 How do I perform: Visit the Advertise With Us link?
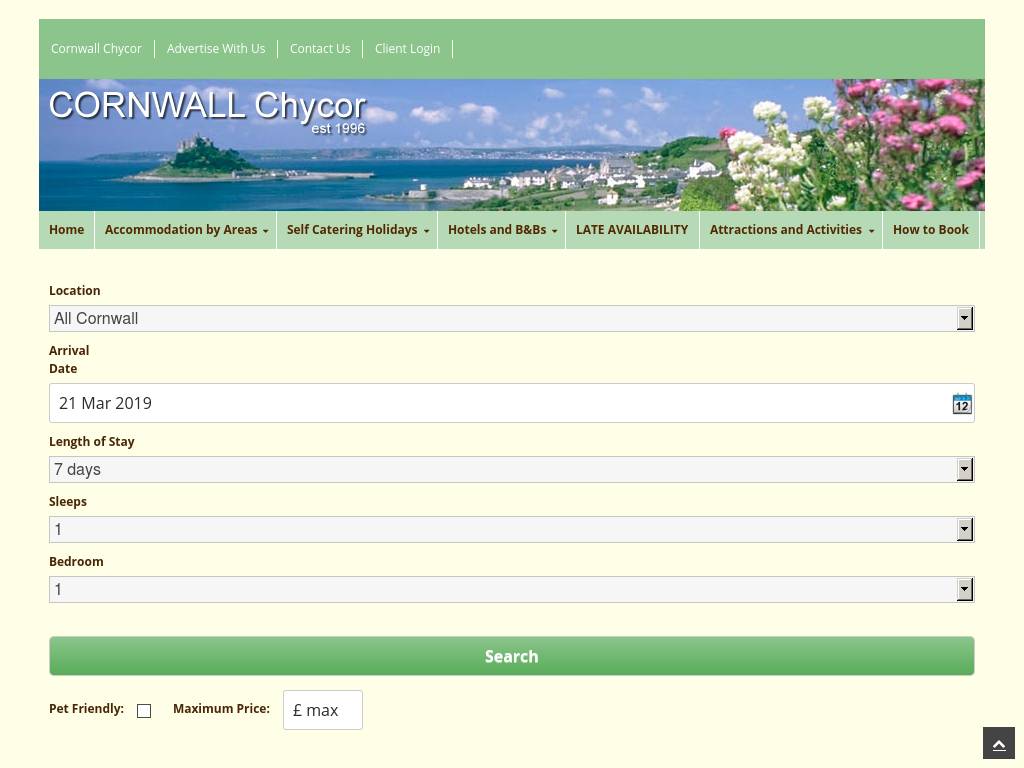pyautogui.click(x=216, y=49)
